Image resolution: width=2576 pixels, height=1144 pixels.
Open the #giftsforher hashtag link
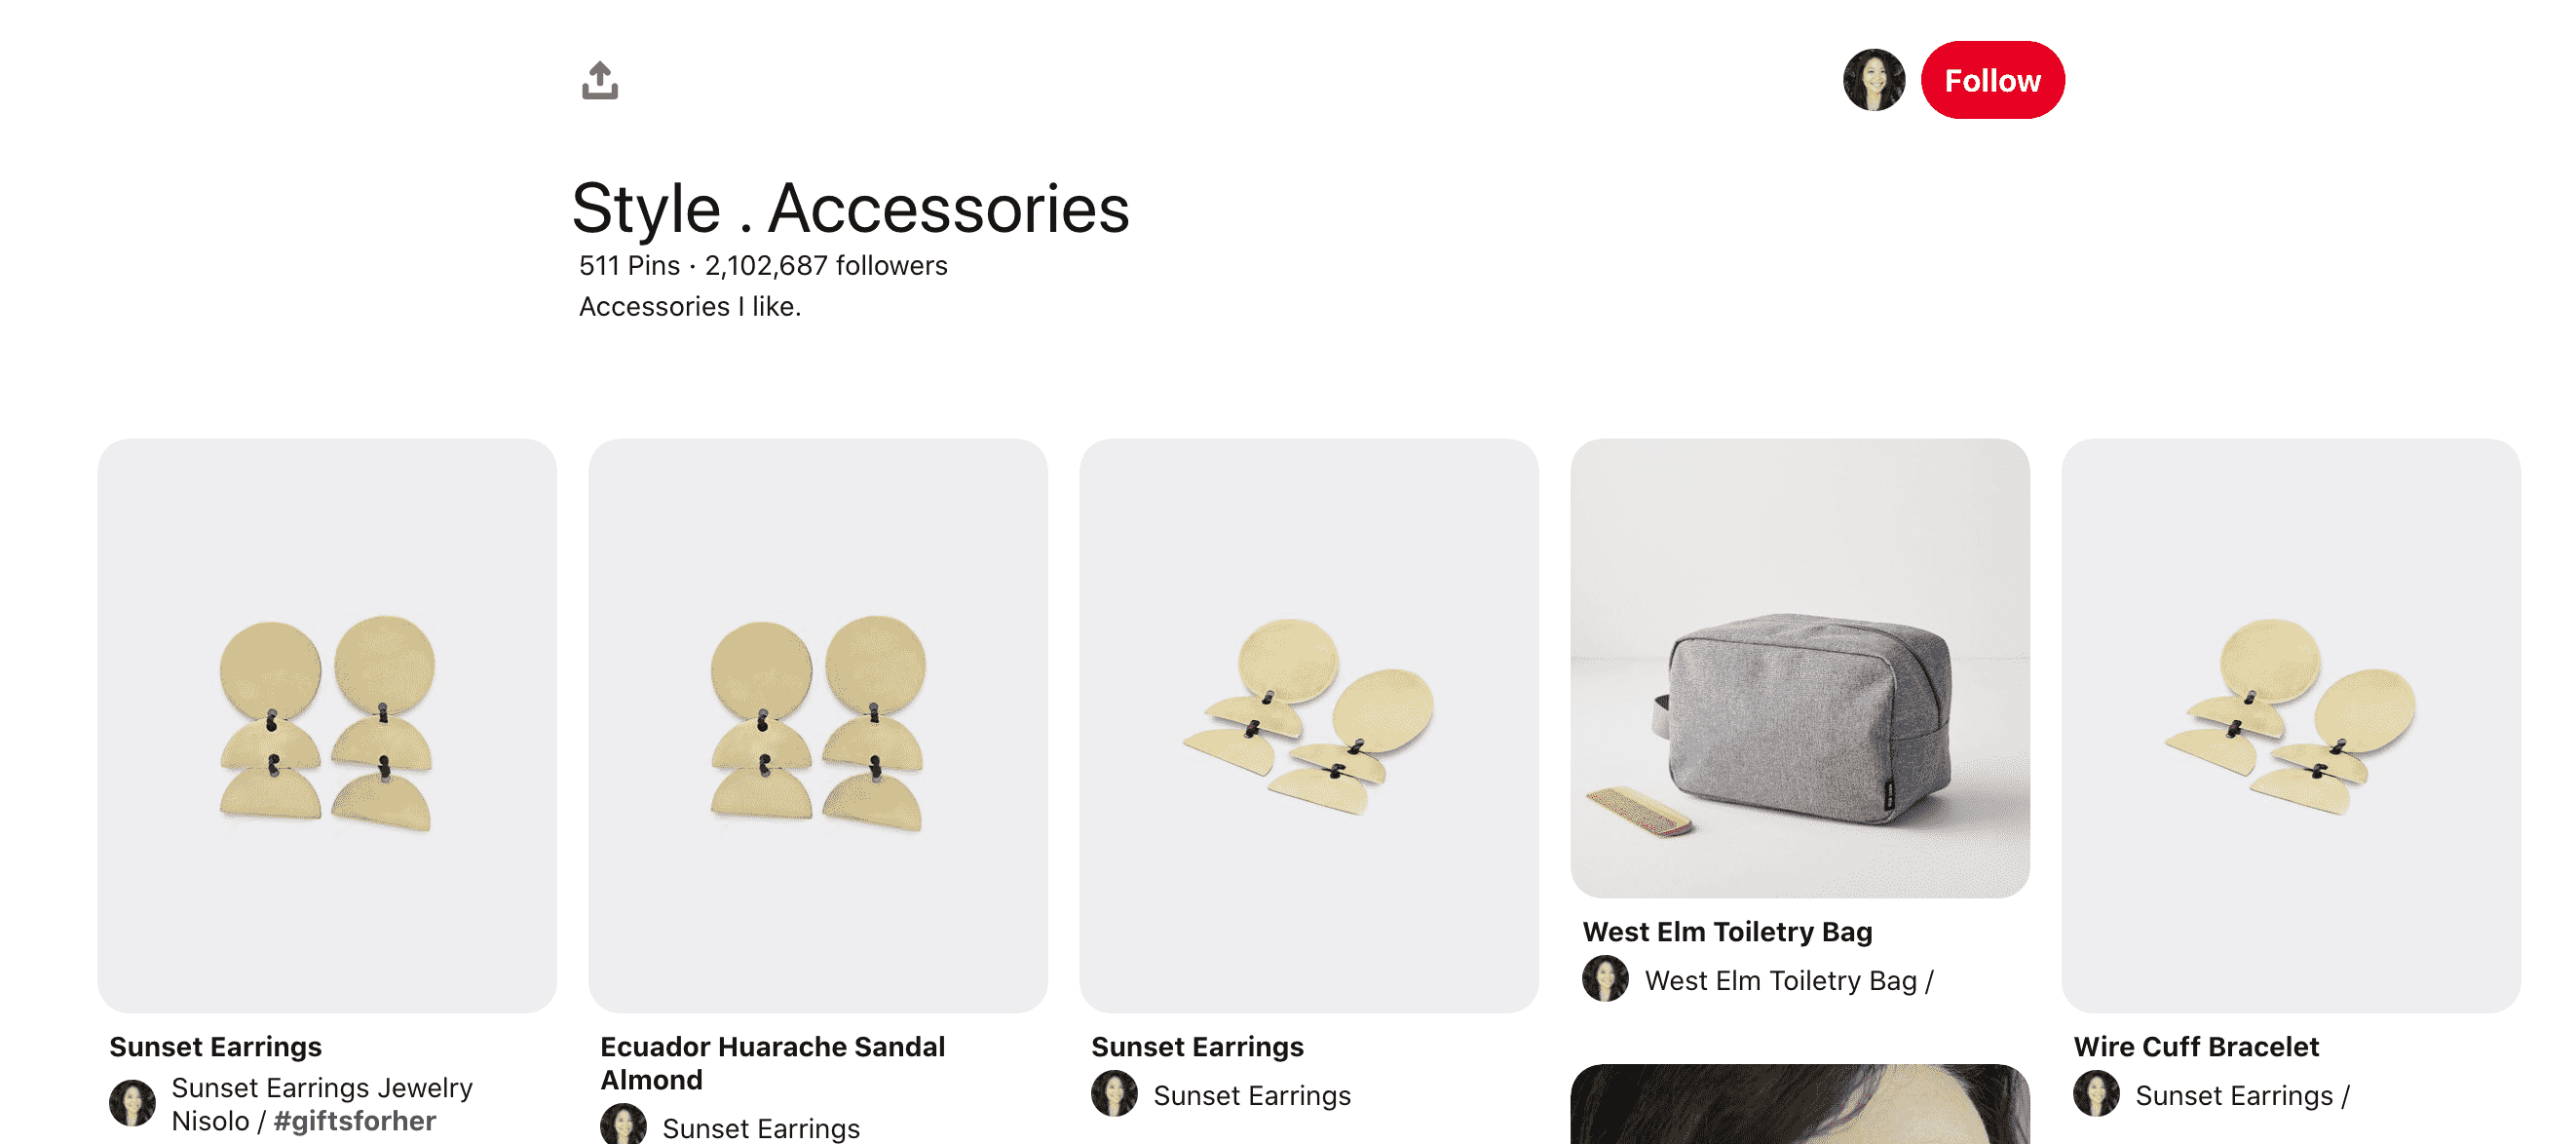[x=355, y=1121]
